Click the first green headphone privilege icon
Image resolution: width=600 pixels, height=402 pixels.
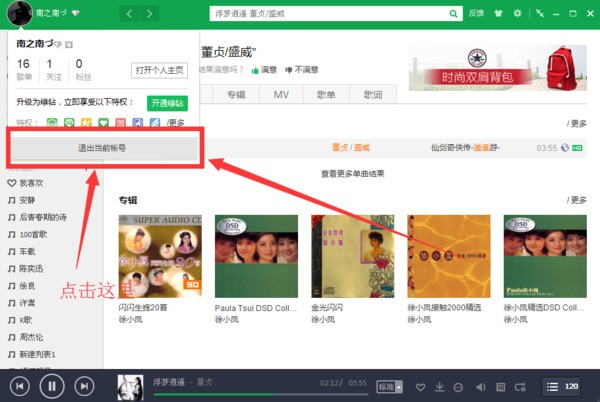[x=52, y=123]
